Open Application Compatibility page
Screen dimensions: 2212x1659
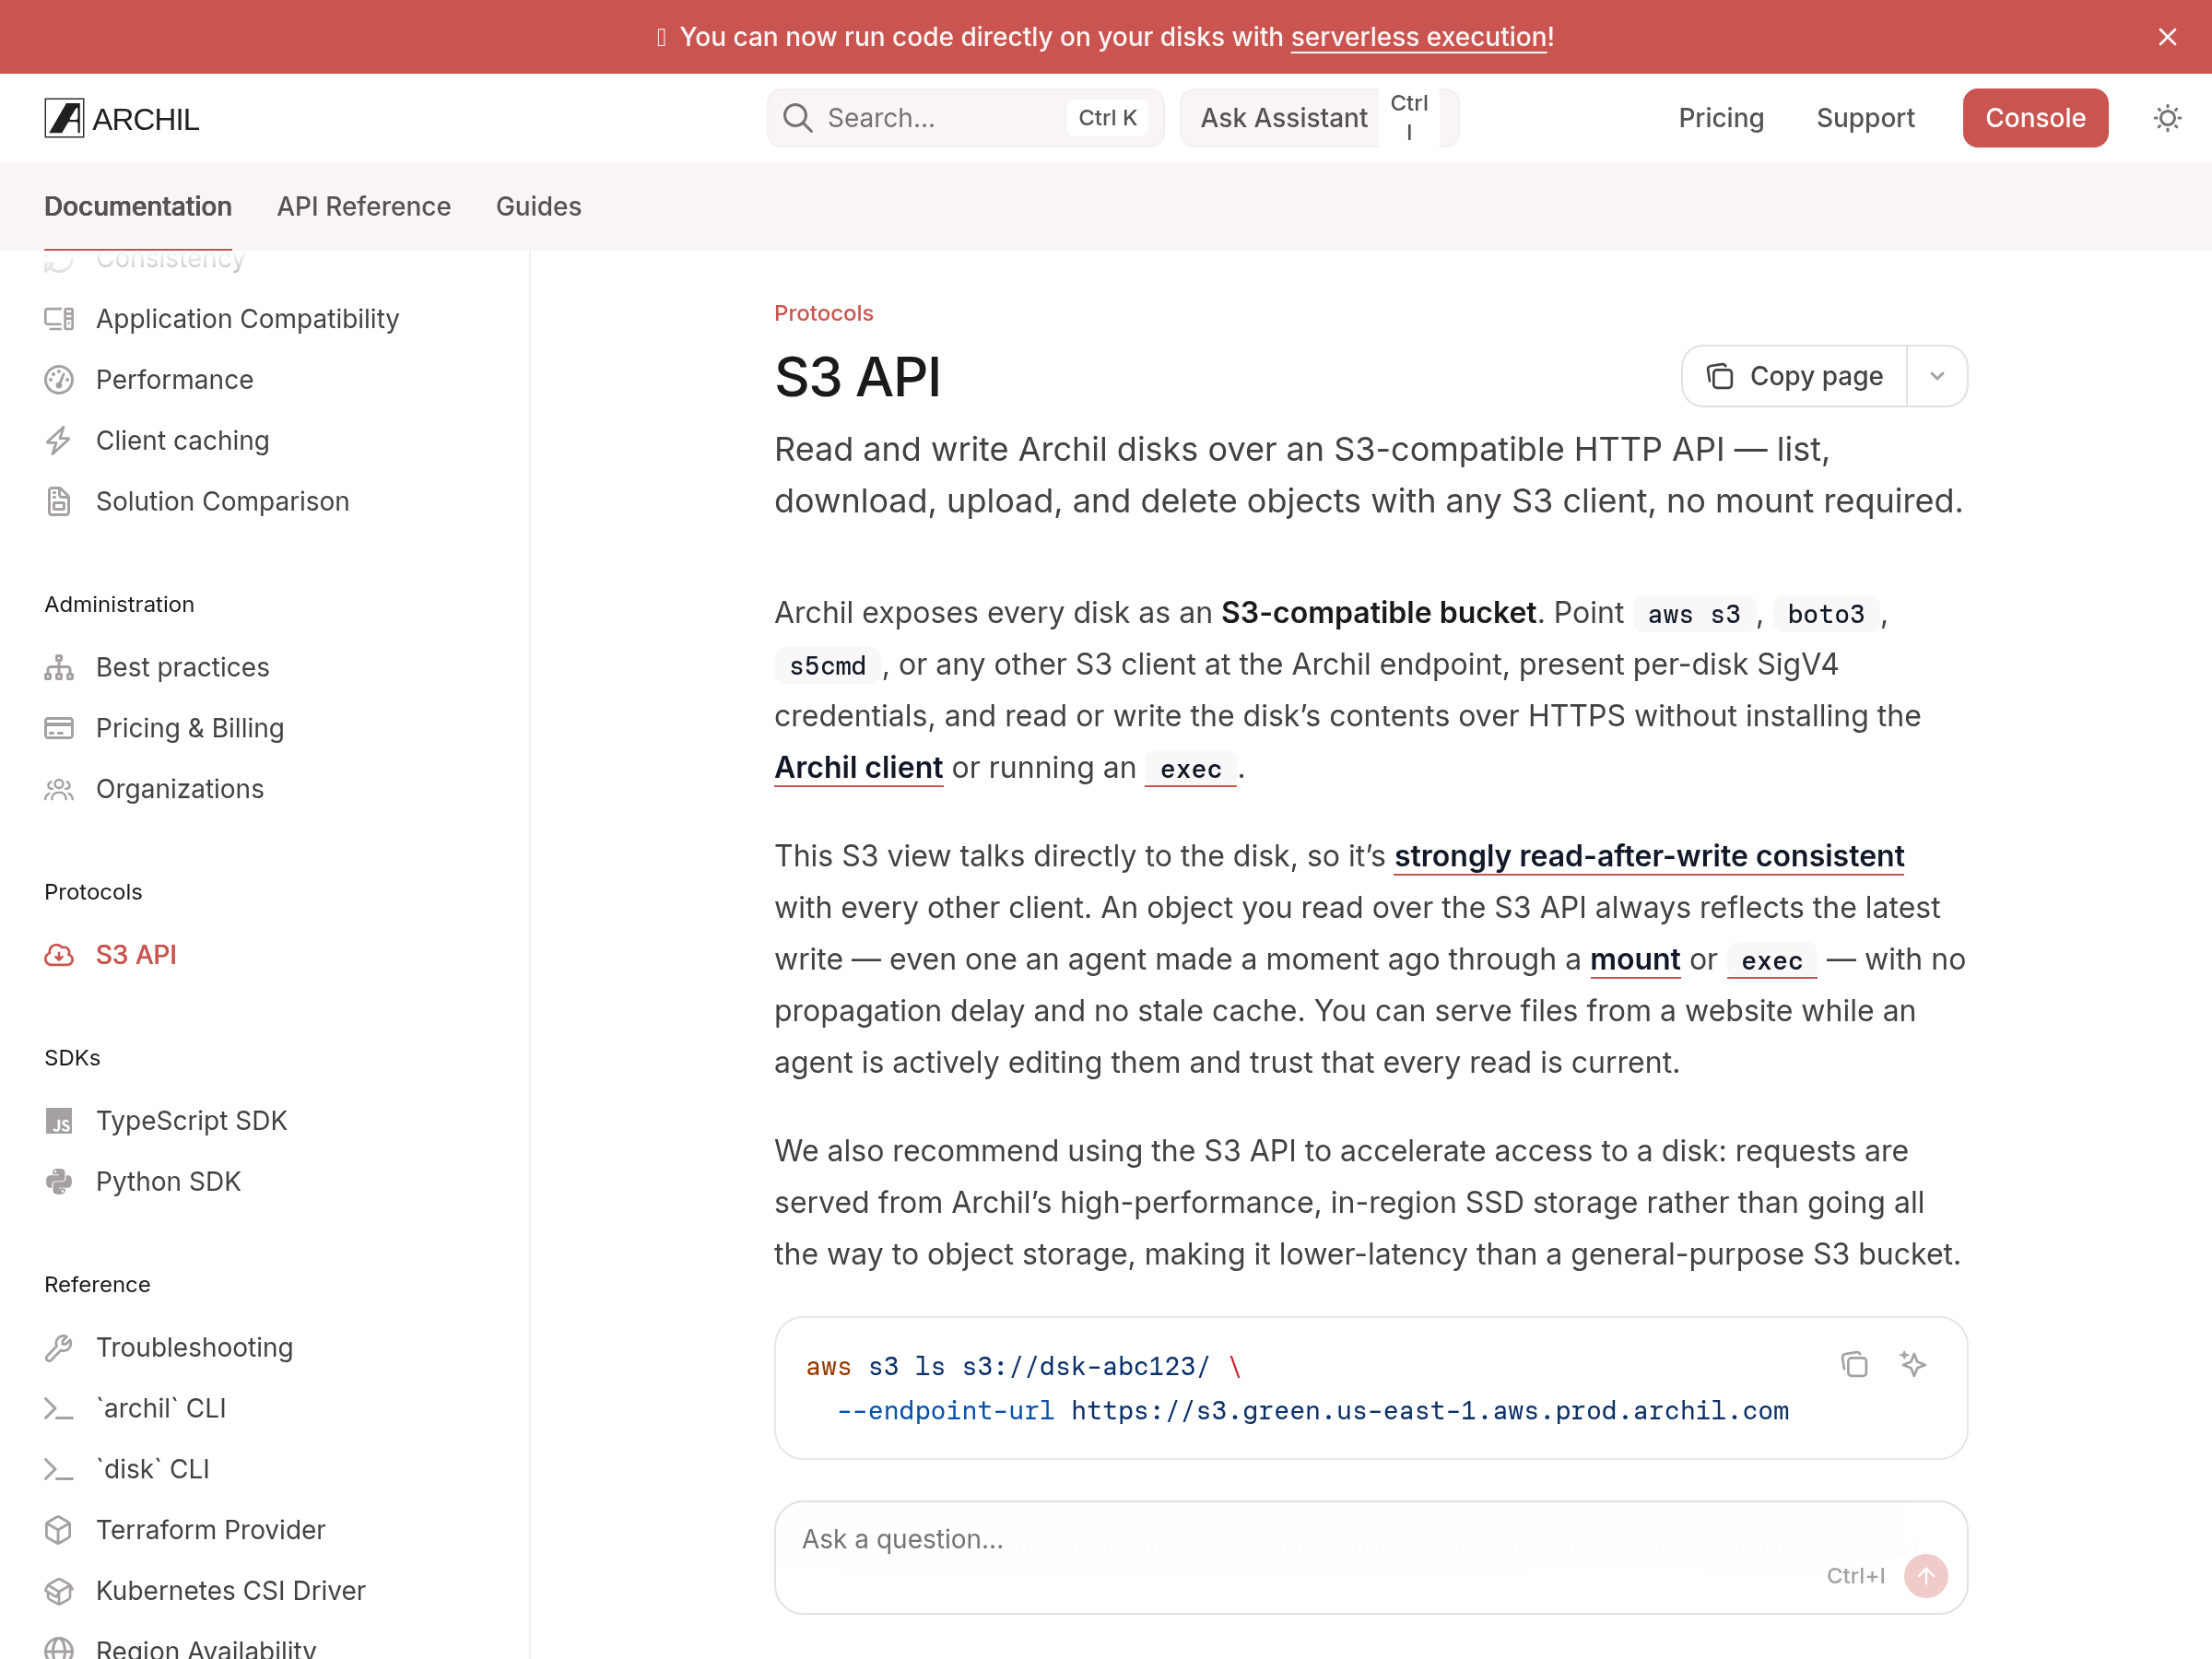tap(247, 319)
